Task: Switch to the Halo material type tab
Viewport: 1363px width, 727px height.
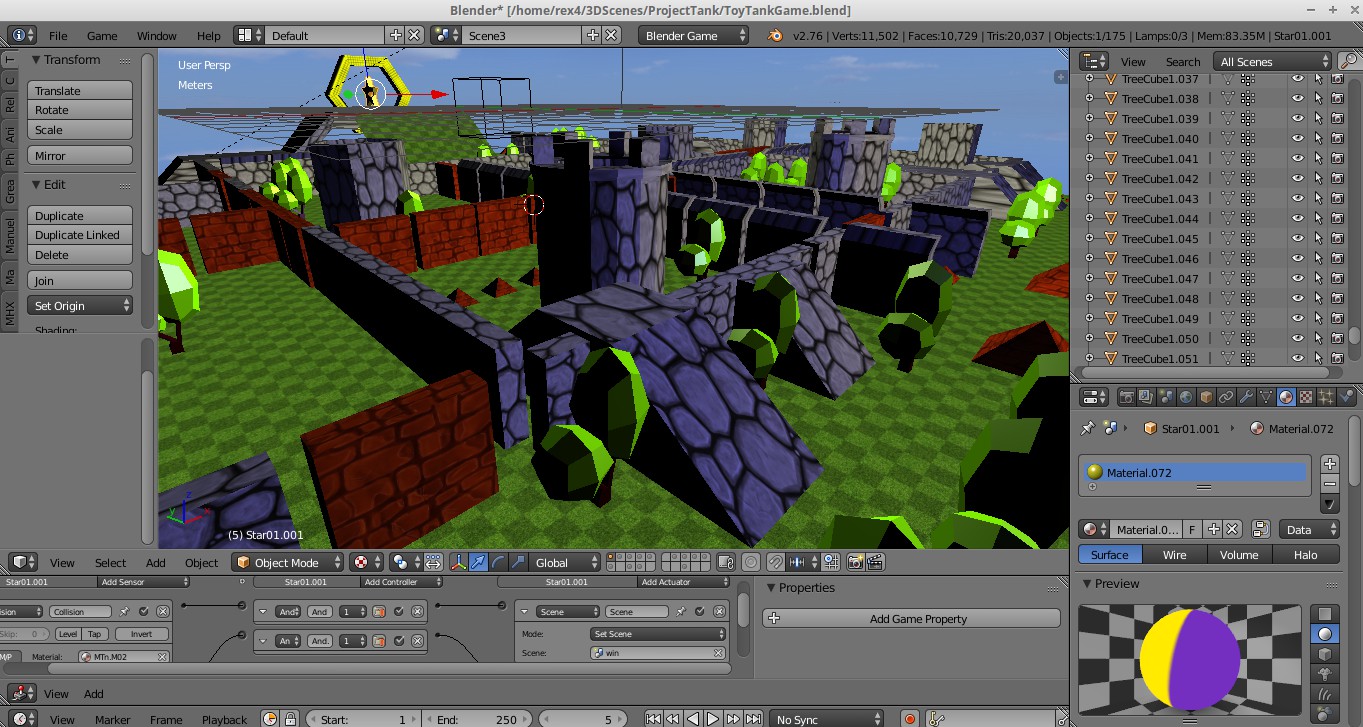Action: pos(1305,555)
